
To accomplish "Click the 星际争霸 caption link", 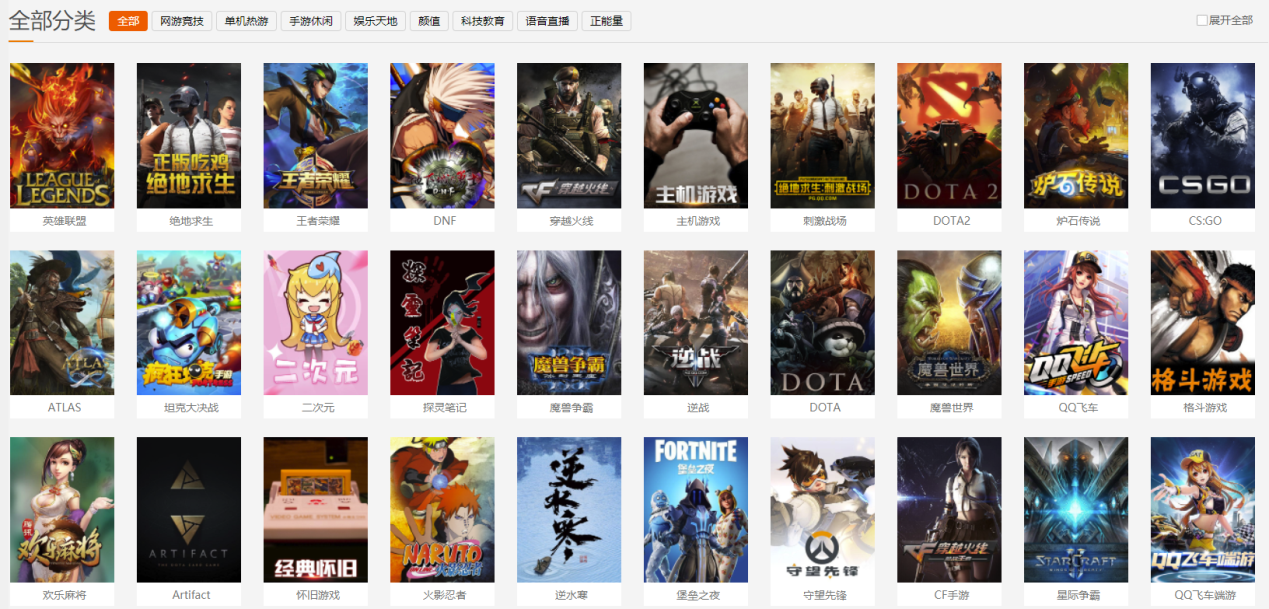I will pos(1078,595).
